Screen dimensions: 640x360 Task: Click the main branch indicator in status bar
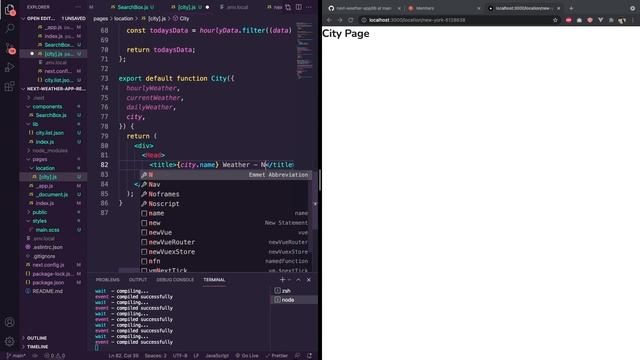coord(16,356)
